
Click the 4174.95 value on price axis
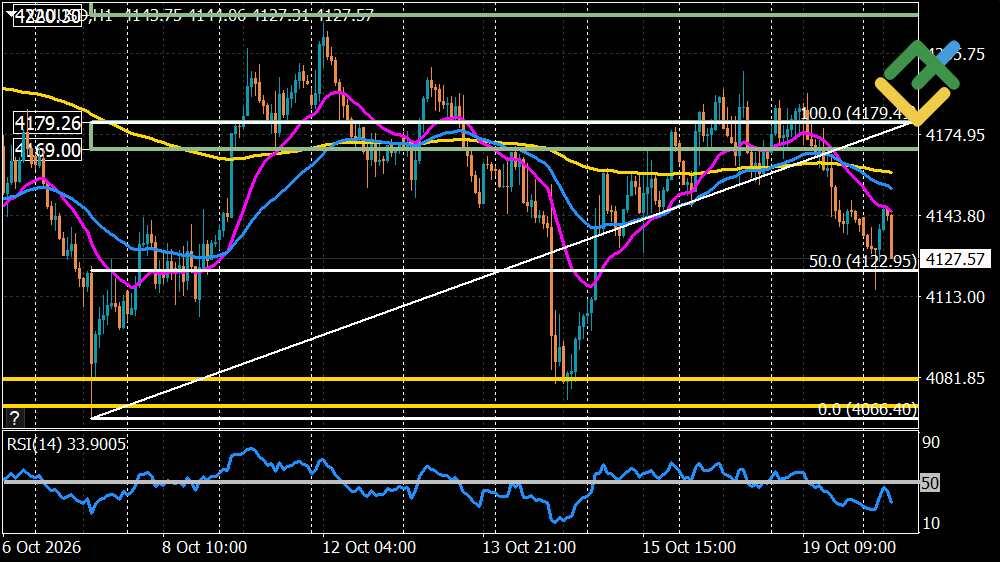click(955, 135)
